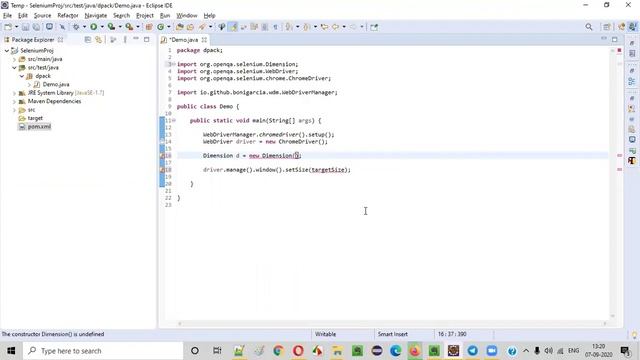The image size is (640, 360).
Task: Click the Save toolbar icon
Action: click(25, 27)
